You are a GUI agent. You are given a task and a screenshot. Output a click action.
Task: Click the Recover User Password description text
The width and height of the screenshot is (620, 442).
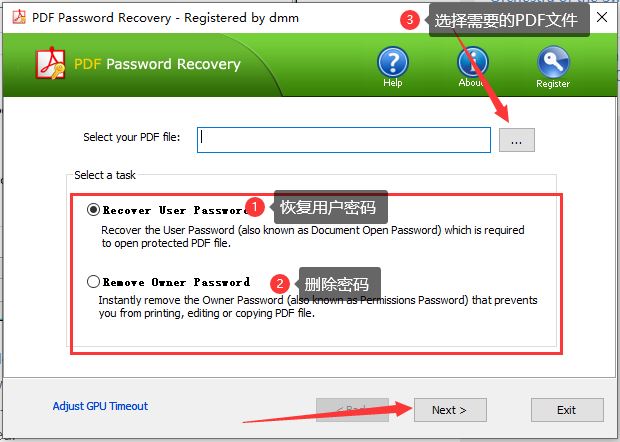coord(313,236)
